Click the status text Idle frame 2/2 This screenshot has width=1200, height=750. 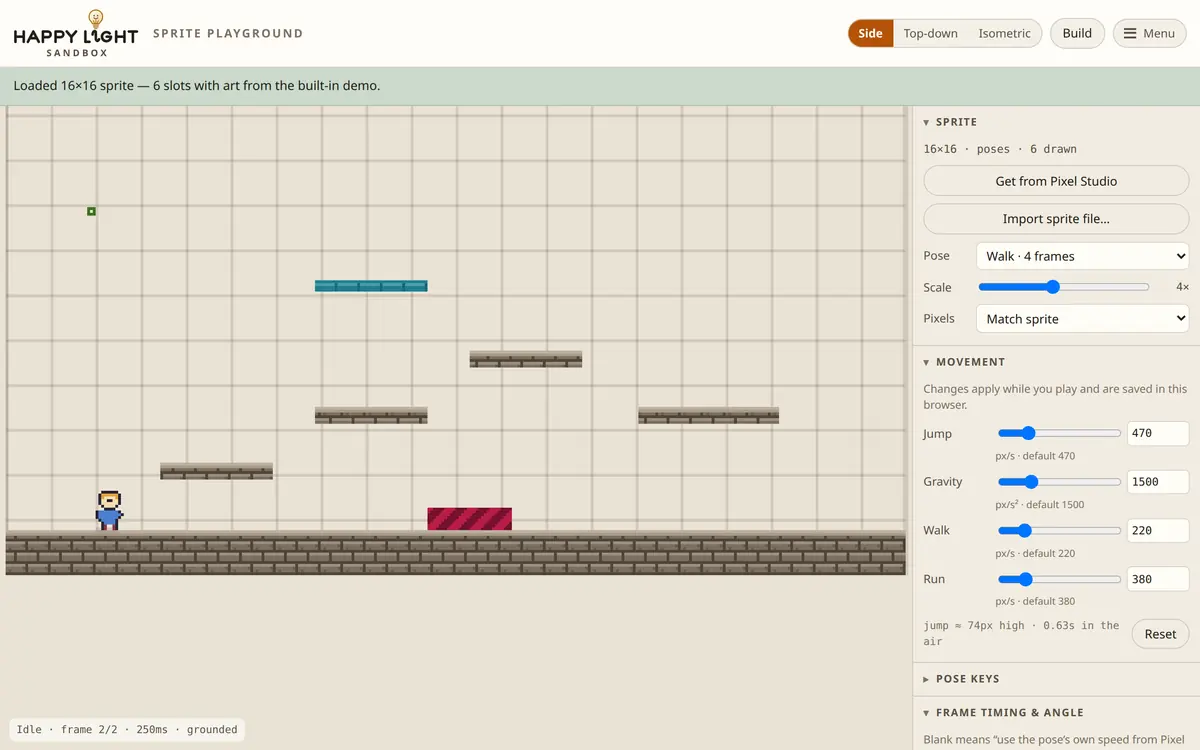[x=126, y=730]
